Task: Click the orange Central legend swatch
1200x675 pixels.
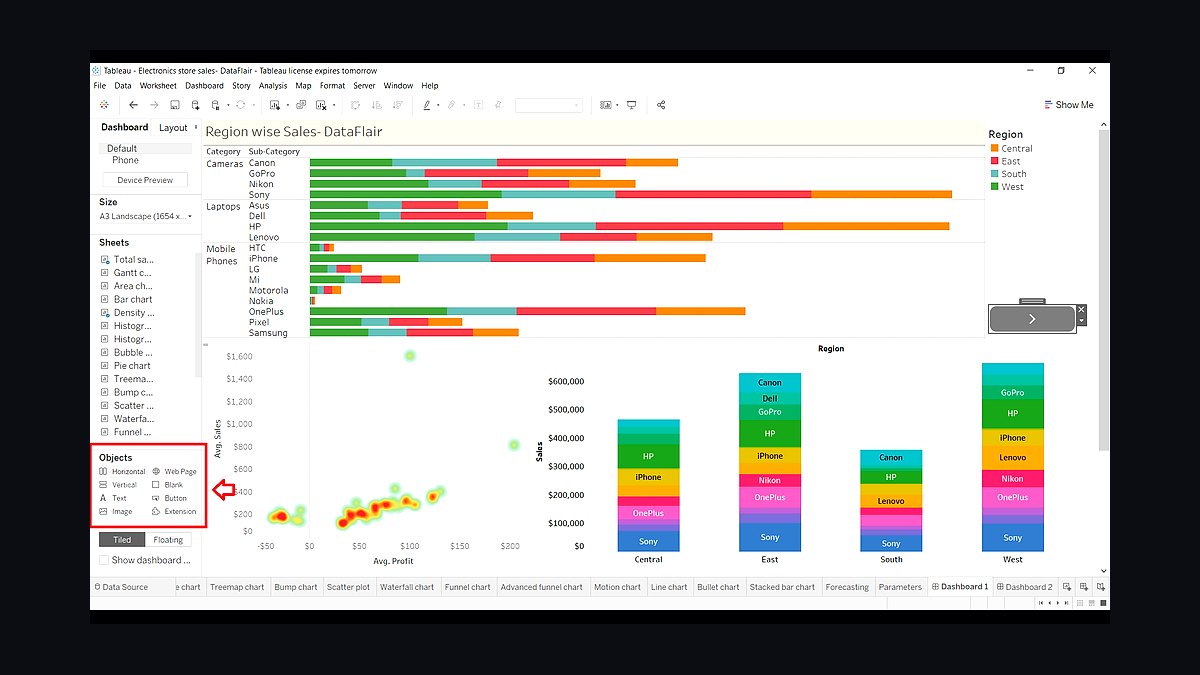Action: coord(995,148)
